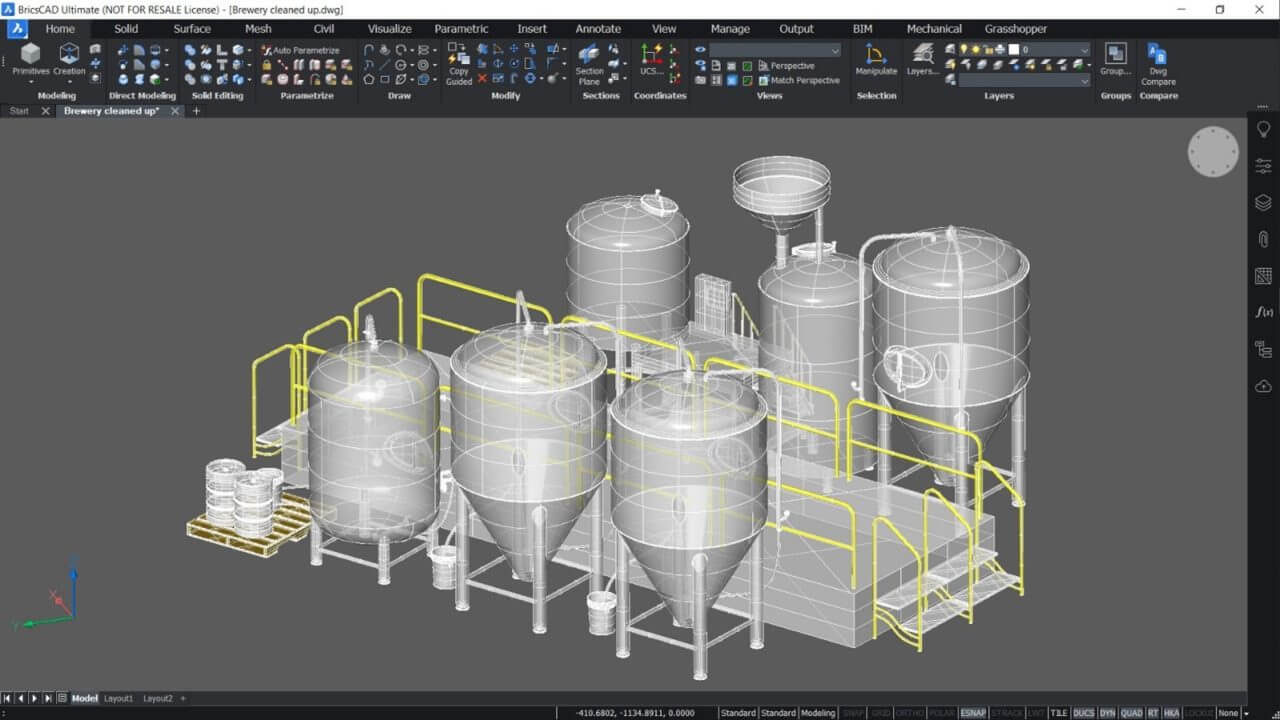
Task: Switch to the Grasshopper ribbon tab
Action: (1015, 28)
